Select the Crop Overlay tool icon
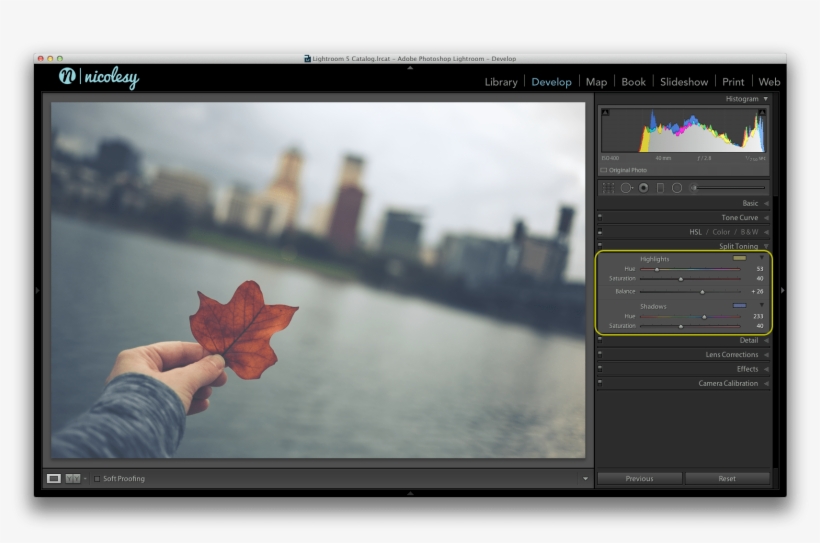Image resolution: width=820 pixels, height=543 pixels. coord(608,188)
